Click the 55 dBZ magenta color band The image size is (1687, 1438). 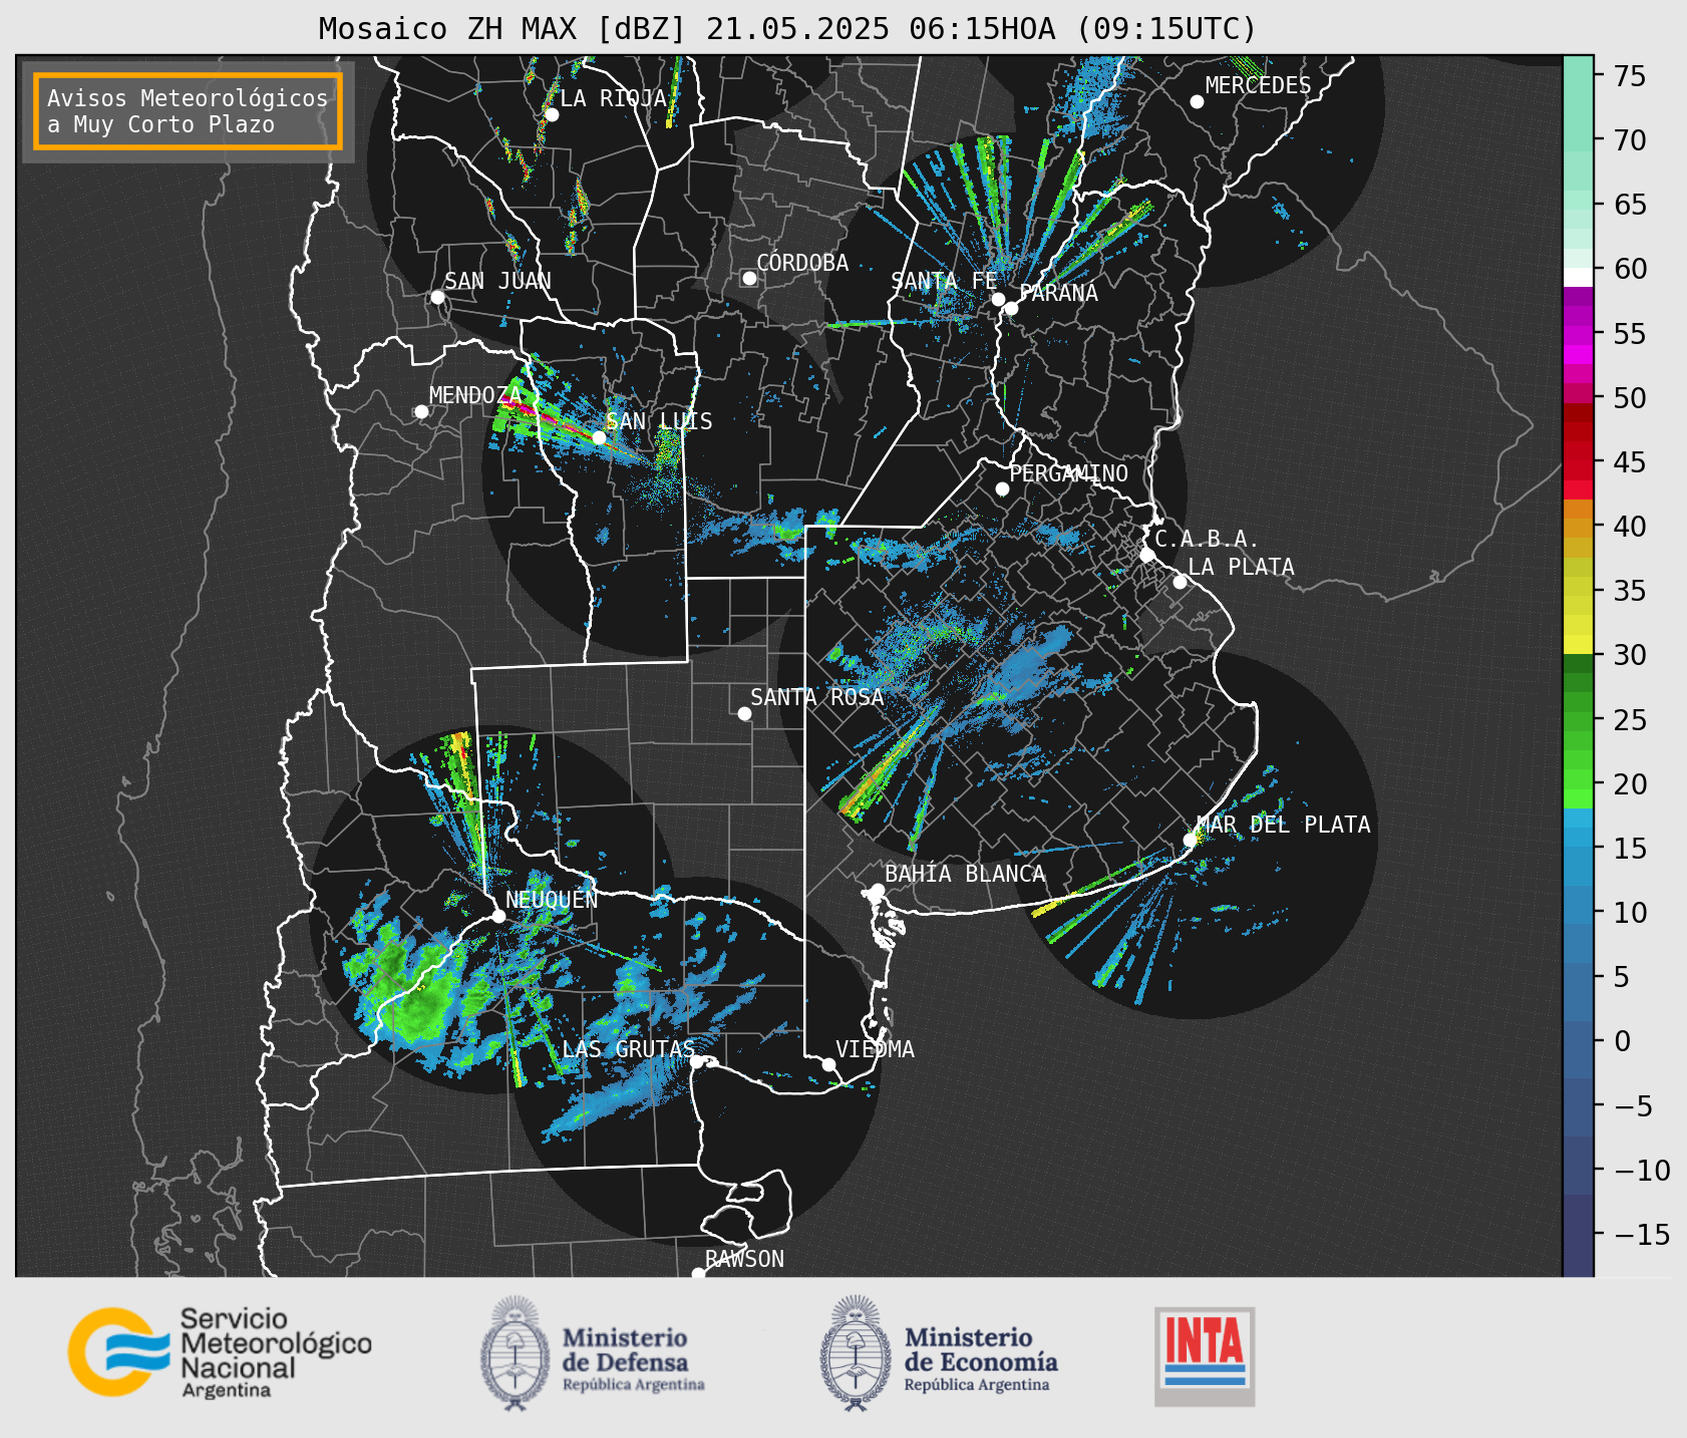tap(1578, 334)
